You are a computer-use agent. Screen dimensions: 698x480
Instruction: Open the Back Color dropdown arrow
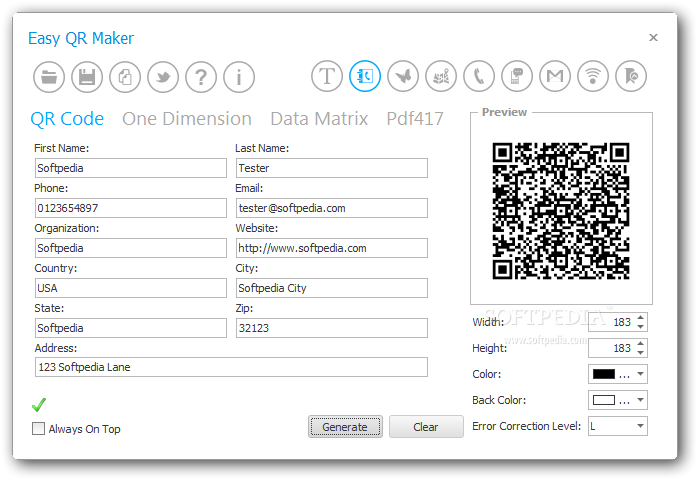point(640,400)
